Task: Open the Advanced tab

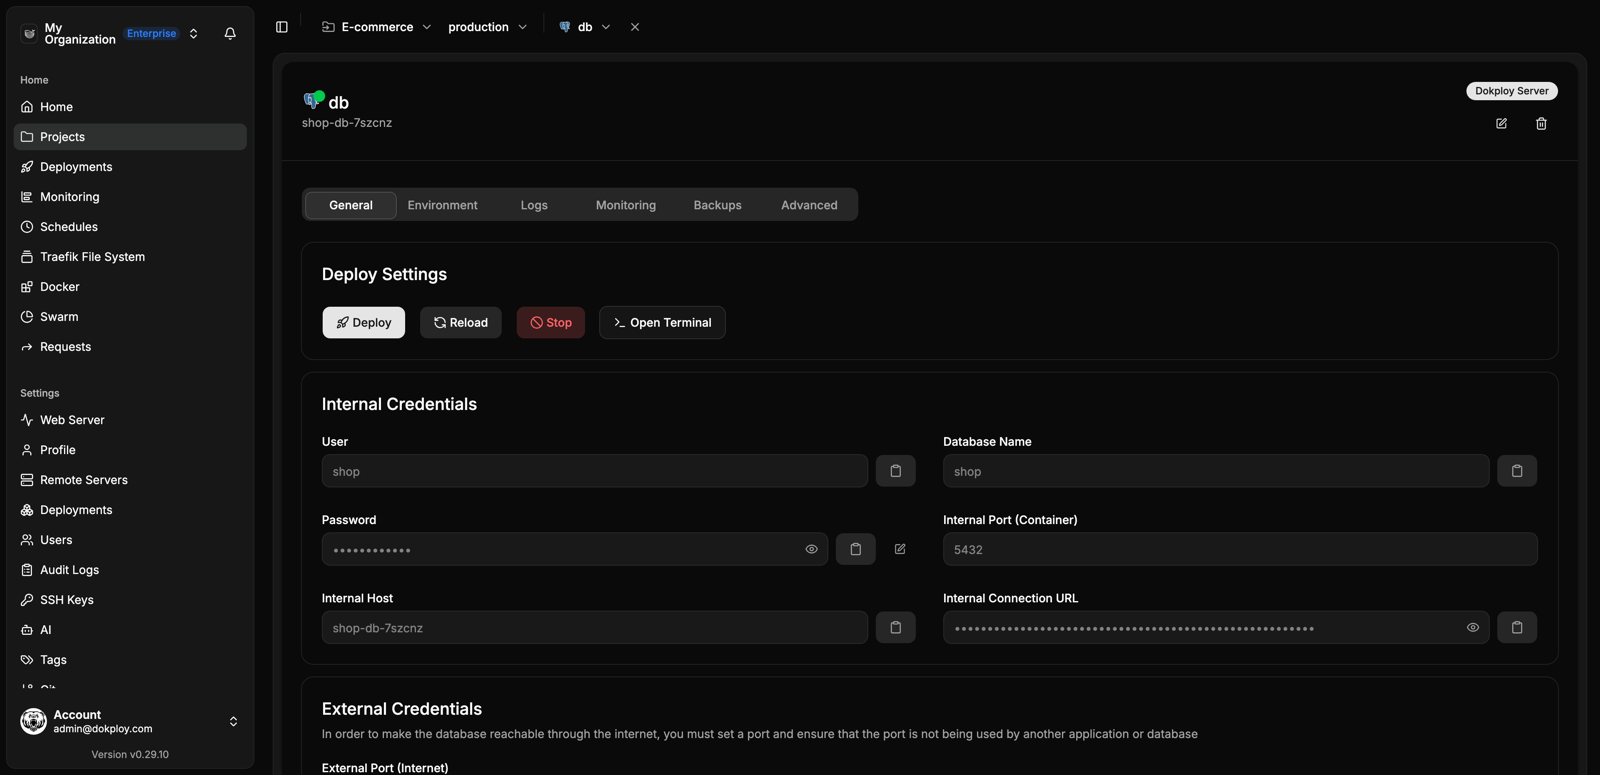Action: click(x=809, y=205)
